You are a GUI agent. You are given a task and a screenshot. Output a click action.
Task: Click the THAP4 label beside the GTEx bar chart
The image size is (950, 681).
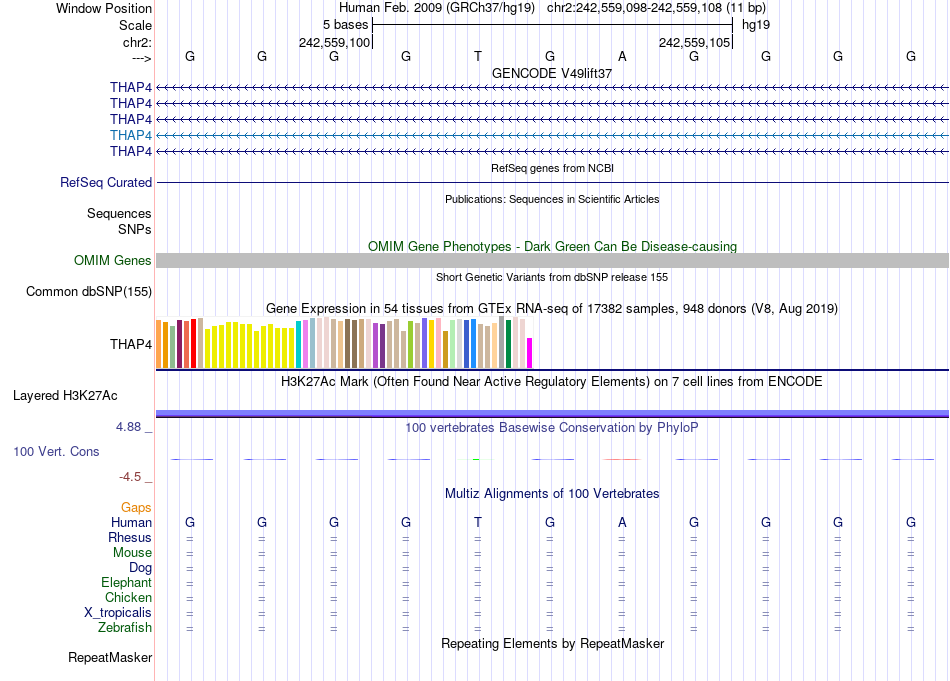(131, 344)
